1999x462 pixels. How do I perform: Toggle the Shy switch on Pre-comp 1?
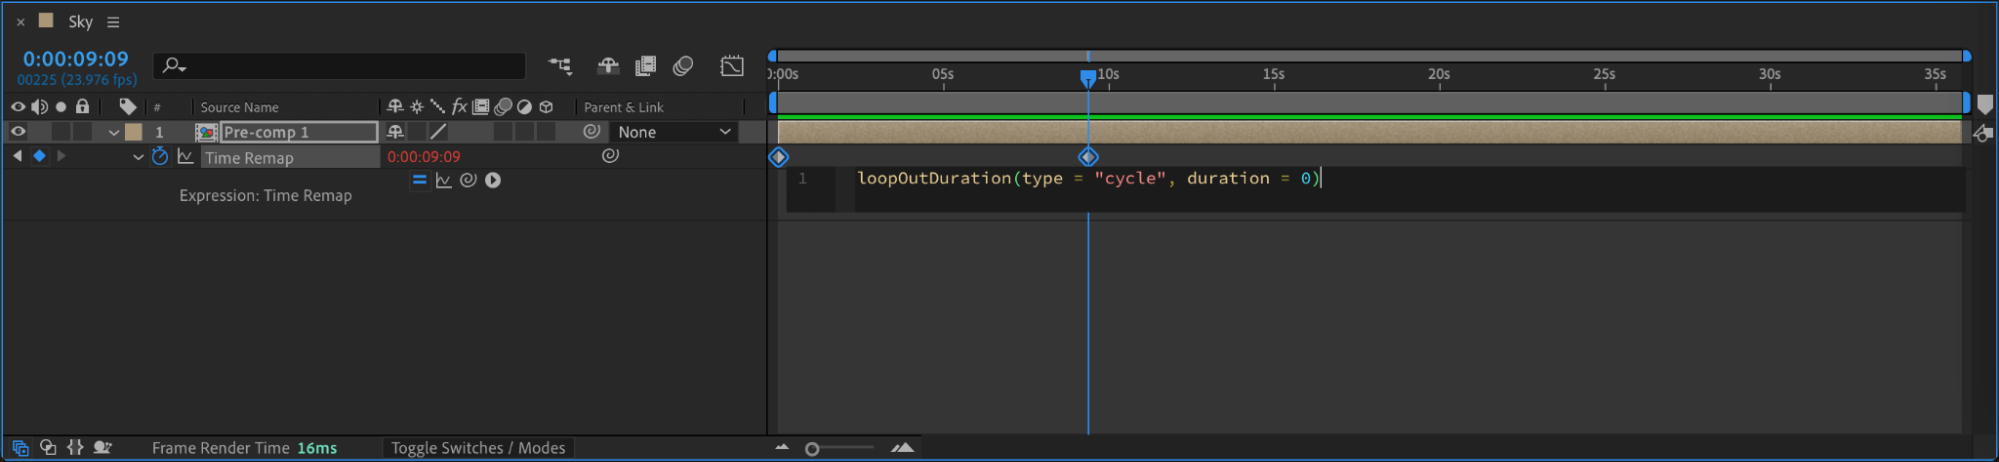395,132
